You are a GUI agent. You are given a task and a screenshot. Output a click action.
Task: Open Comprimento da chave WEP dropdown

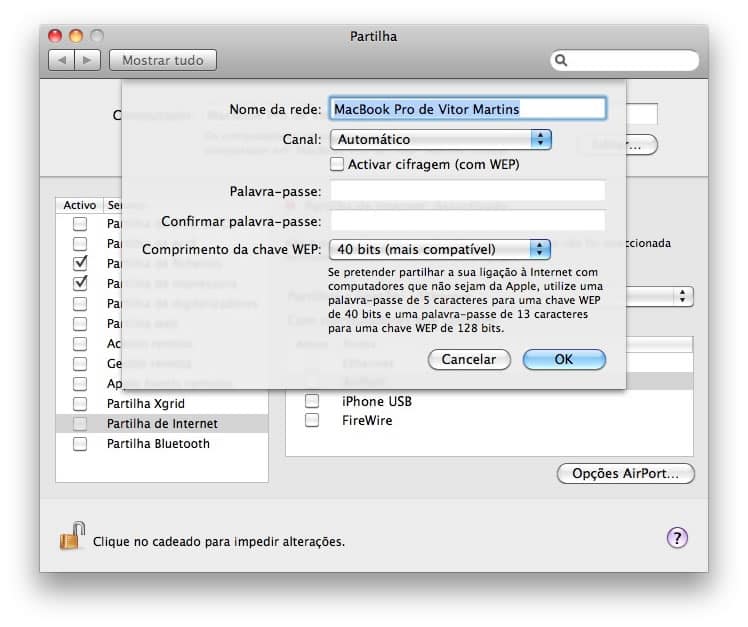pyautogui.click(x=440, y=249)
